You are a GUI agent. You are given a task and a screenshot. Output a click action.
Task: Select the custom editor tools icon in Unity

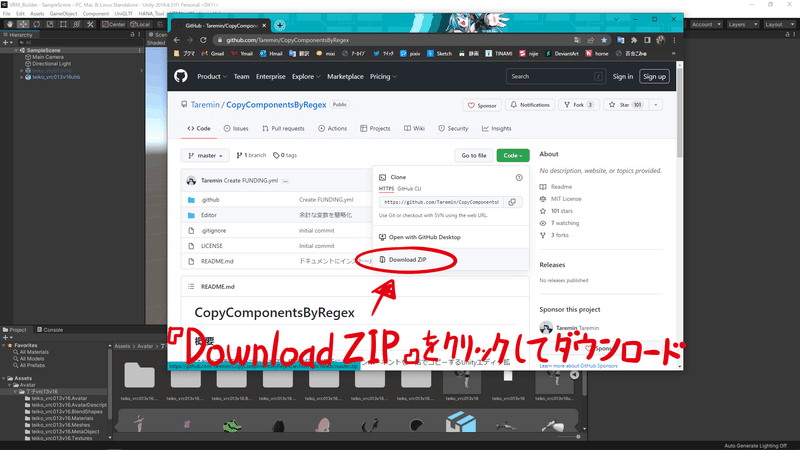[90, 24]
